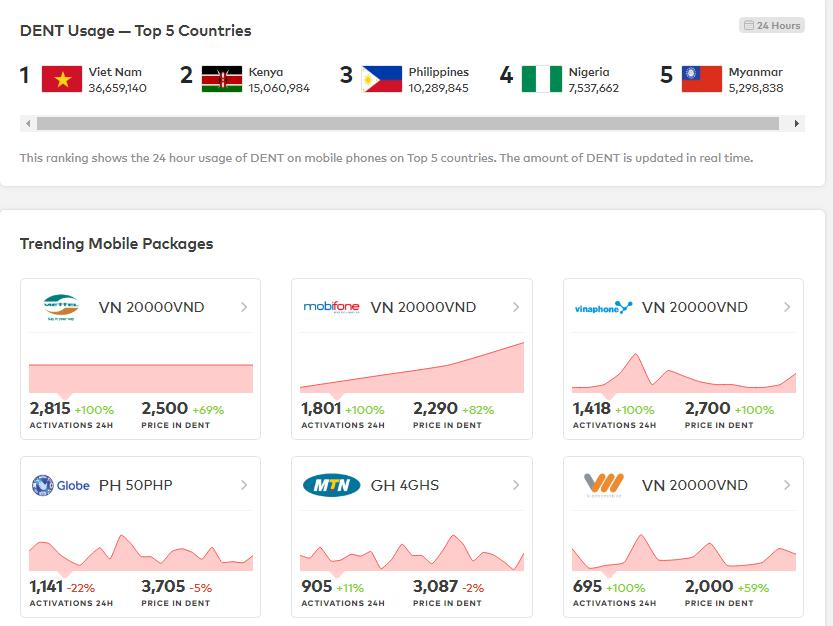
Task: Click the Globe carrier logo
Action: (x=60, y=485)
